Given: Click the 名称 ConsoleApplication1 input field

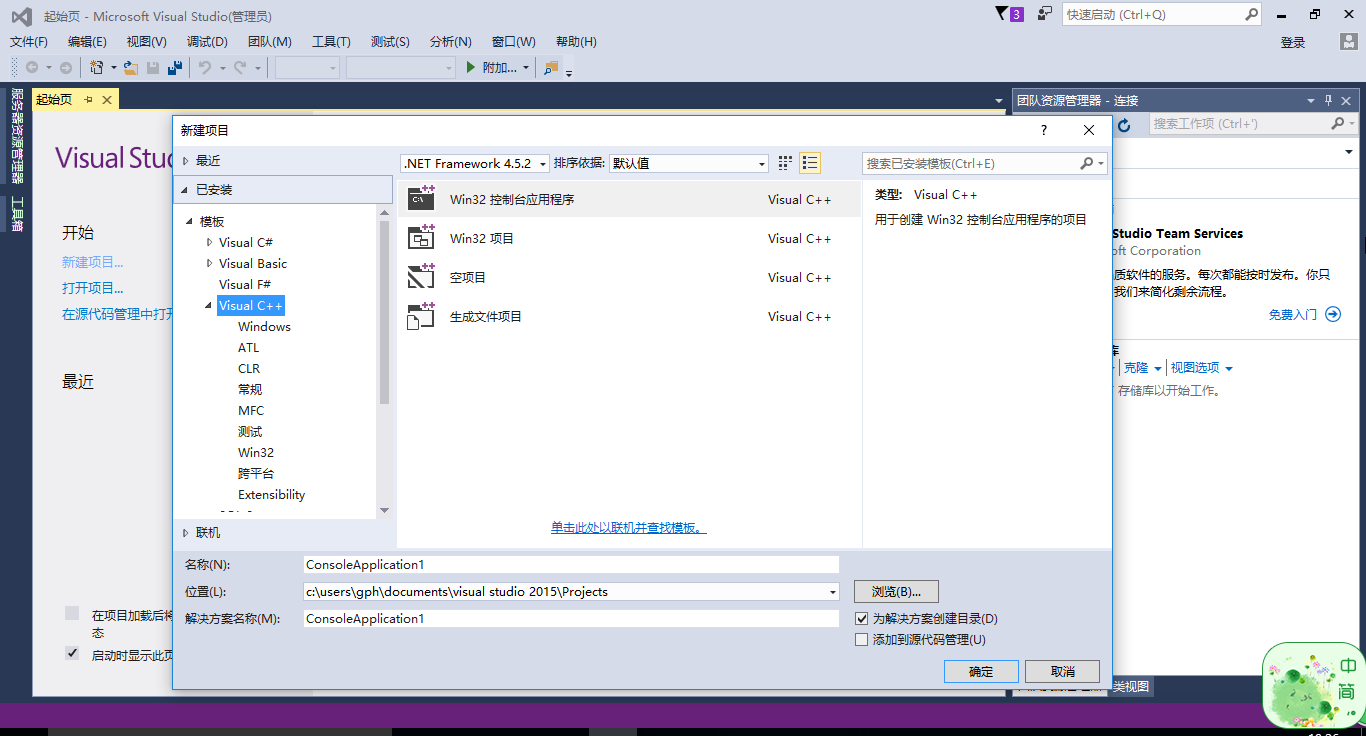Looking at the screenshot, I should (x=571, y=564).
